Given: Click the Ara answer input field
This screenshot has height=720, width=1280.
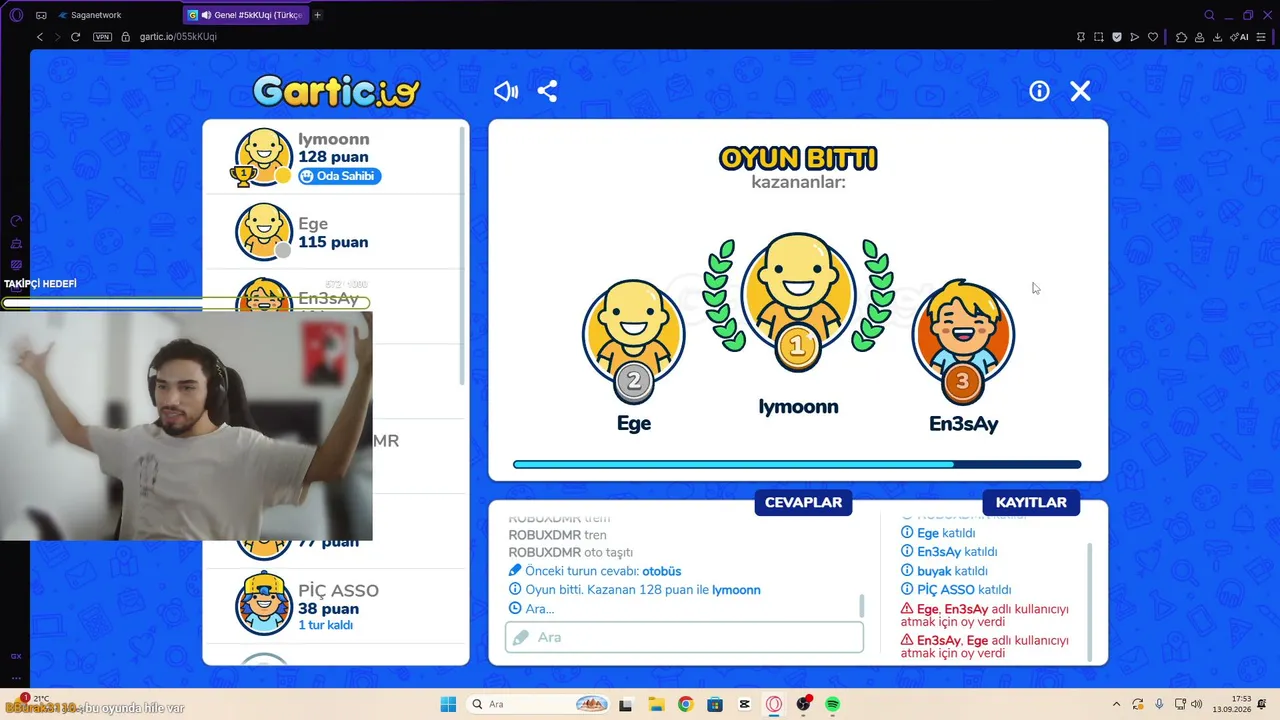Looking at the screenshot, I should (684, 637).
